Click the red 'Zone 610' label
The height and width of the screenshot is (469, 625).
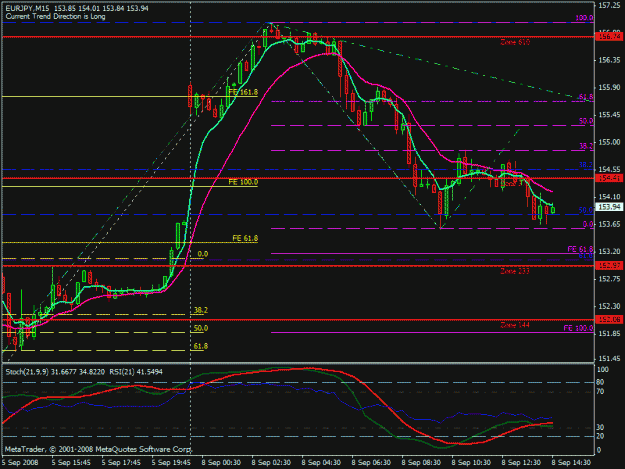tap(515, 42)
